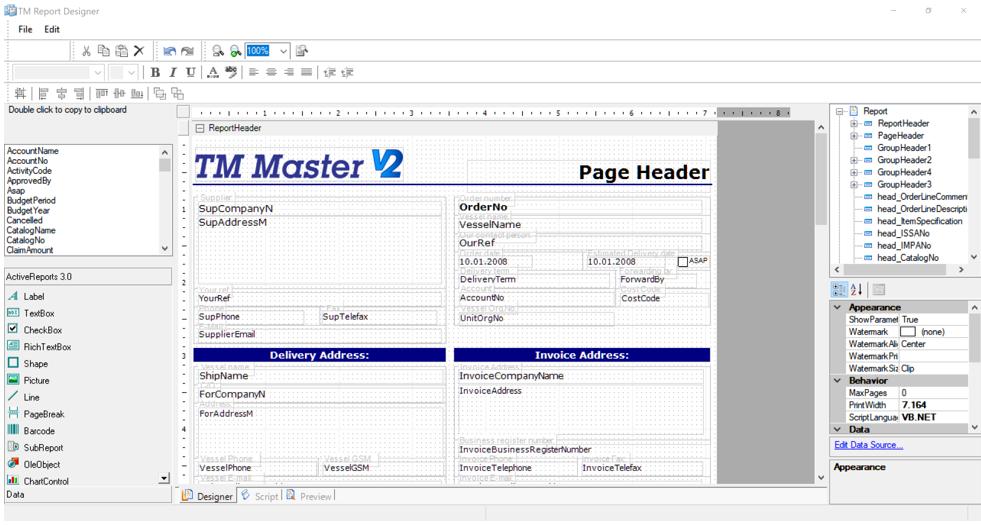The width and height of the screenshot is (981, 525).
Task: Click the Cut scissors icon
Action: (86, 51)
